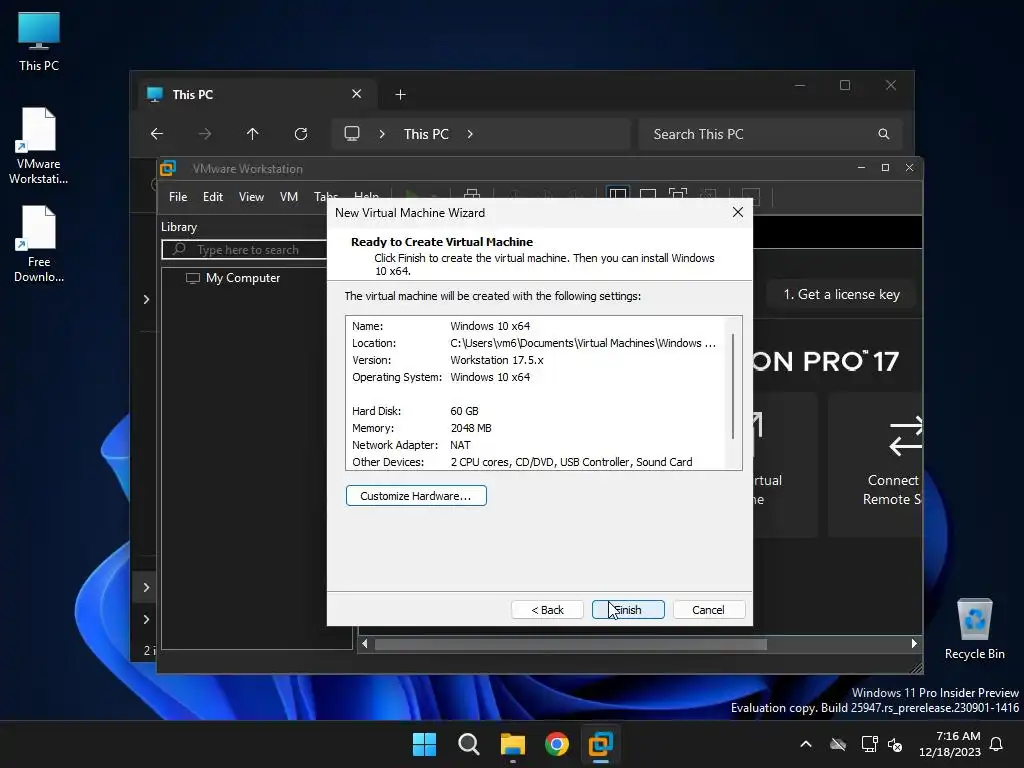Expand the top navigation pane chevron in Explorer
Screen dimensions: 1024x768
tap(146, 299)
